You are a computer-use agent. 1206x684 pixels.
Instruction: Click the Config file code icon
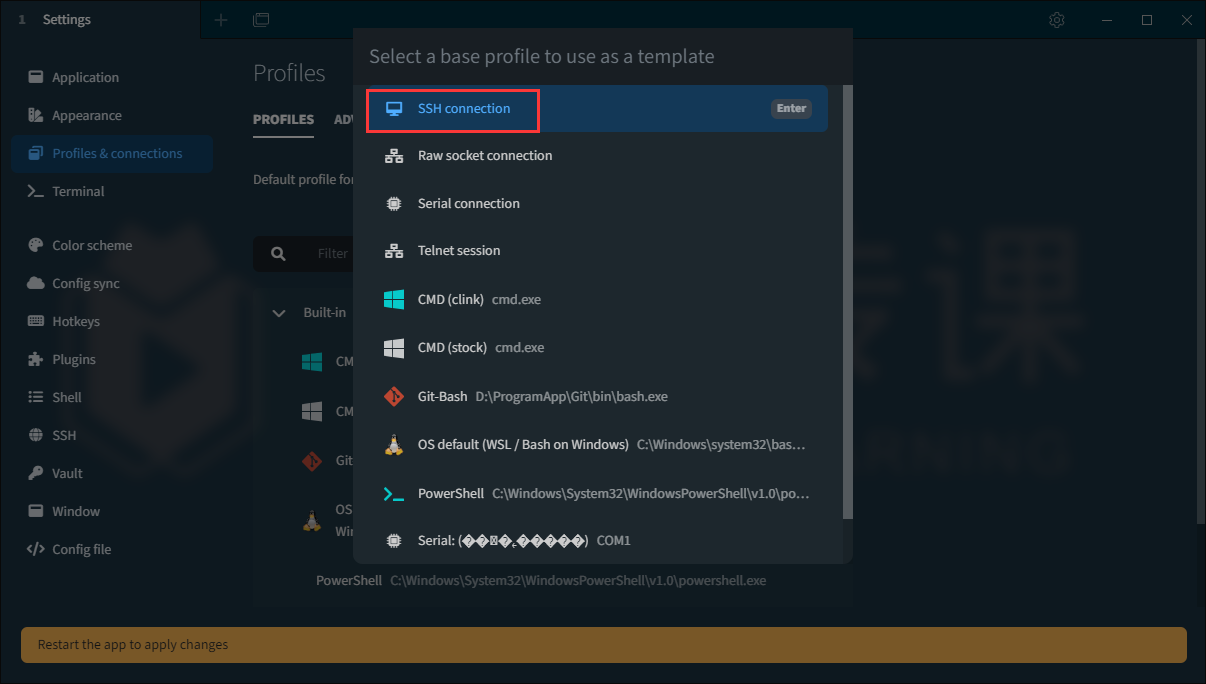35,549
